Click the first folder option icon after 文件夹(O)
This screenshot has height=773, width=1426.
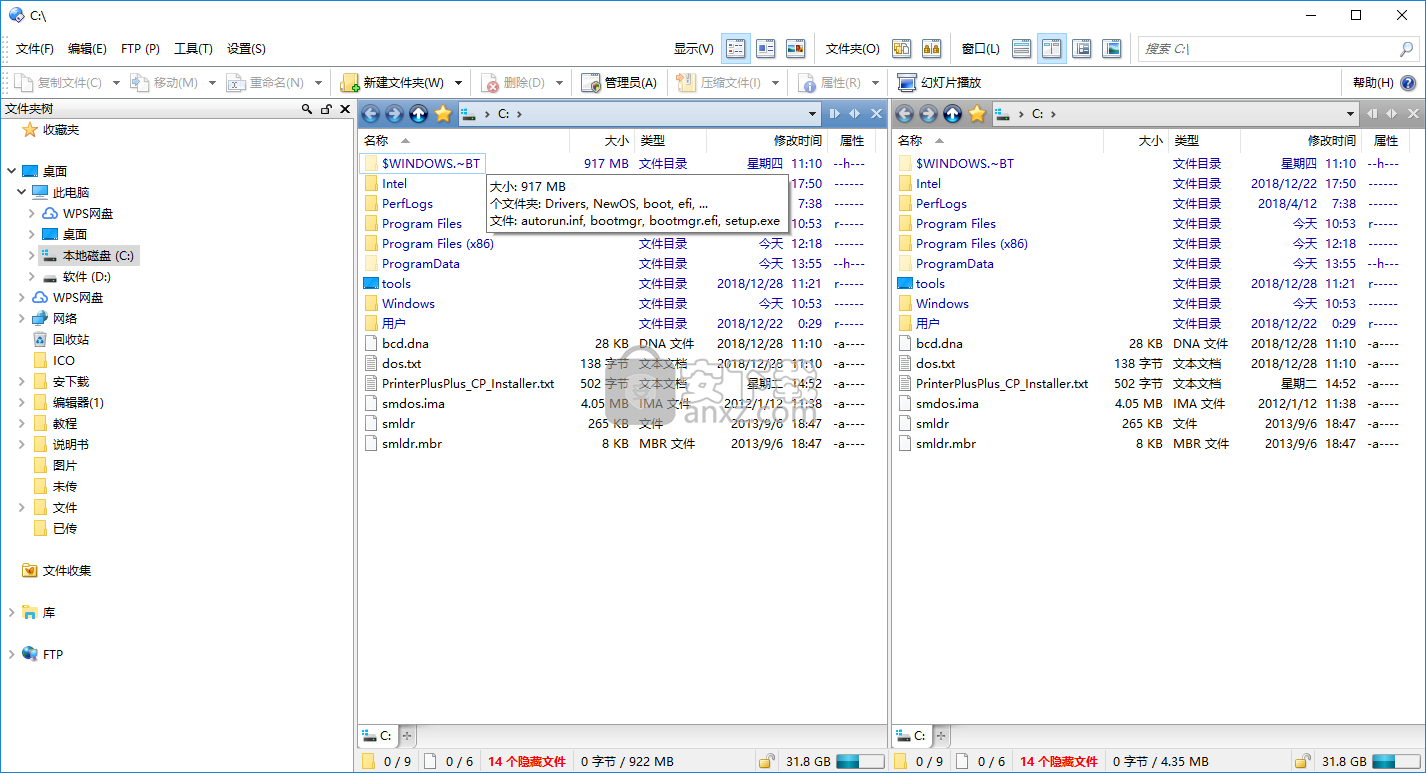(901, 48)
